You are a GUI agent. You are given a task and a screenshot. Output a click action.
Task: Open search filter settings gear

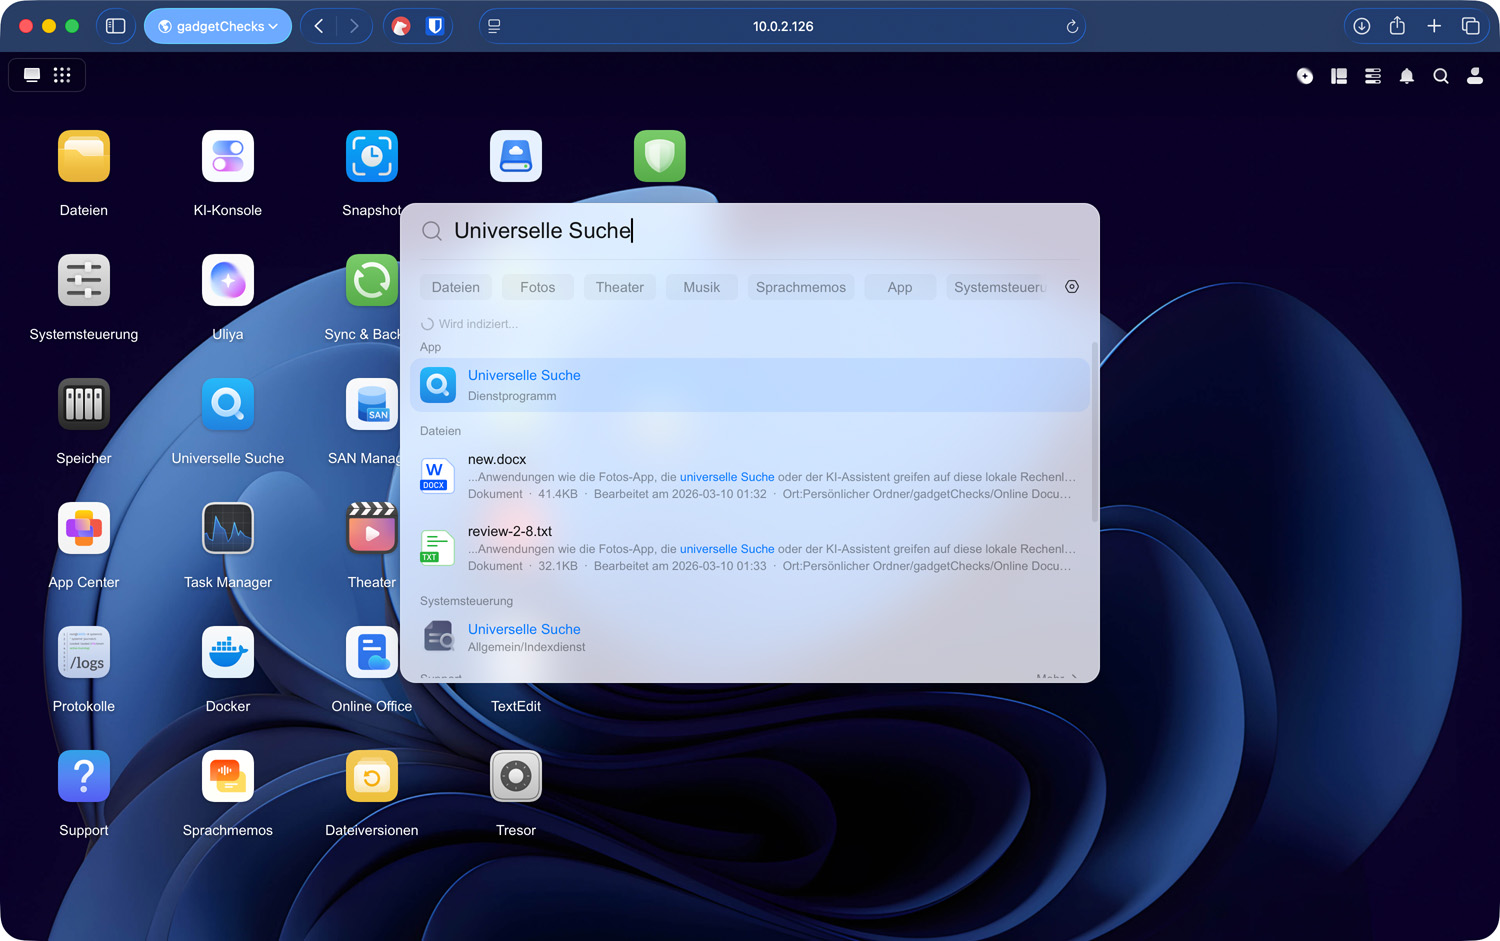[1072, 287]
